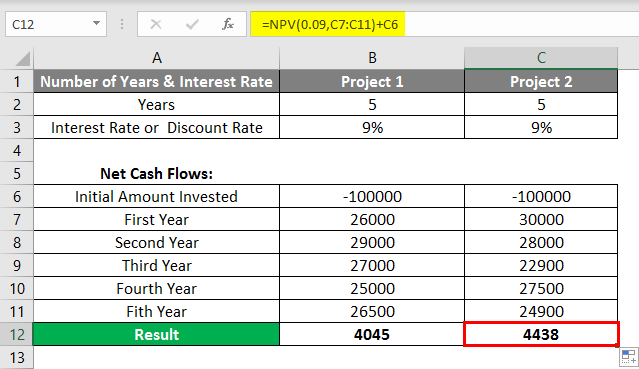Select Project 2 years value 5
This screenshot has width=639, height=369.
(x=541, y=104)
